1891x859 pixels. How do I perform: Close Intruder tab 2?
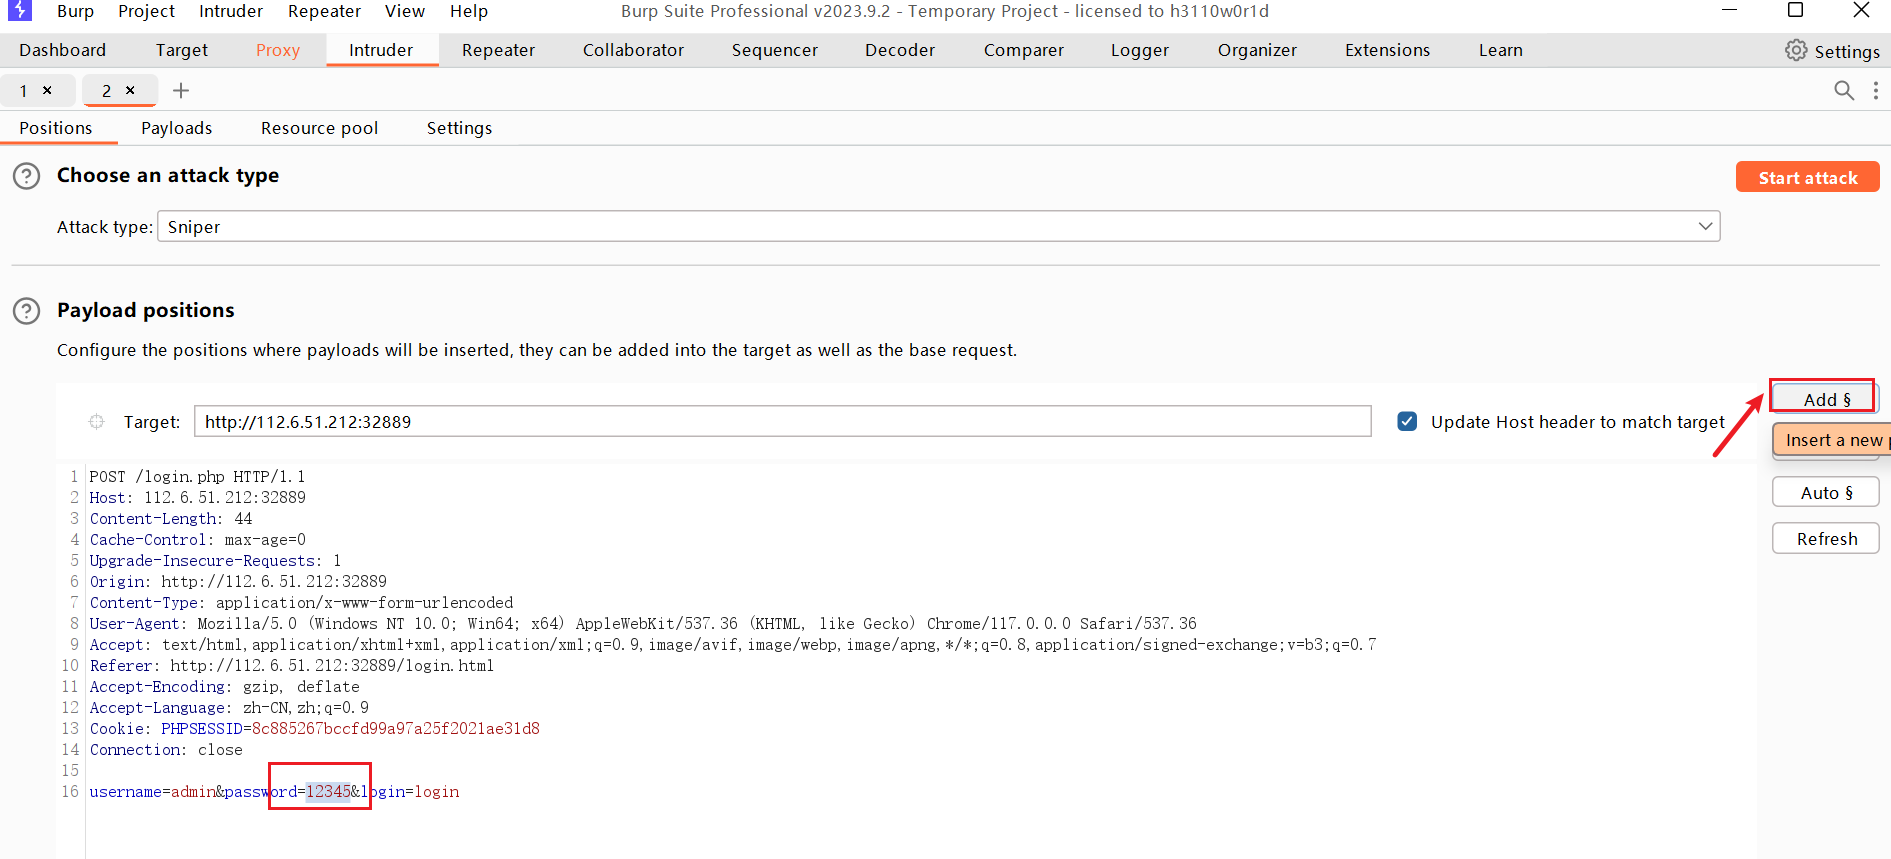pos(130,91)
